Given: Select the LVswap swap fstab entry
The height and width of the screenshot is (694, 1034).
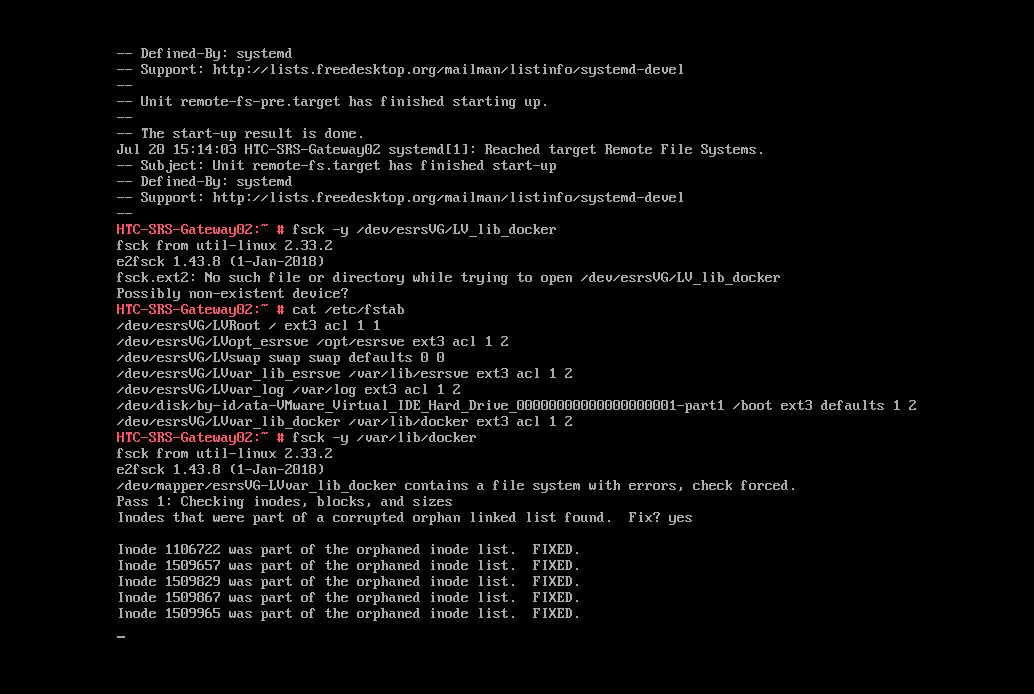Looking at the screenshot, I should (x=280, y=358).
